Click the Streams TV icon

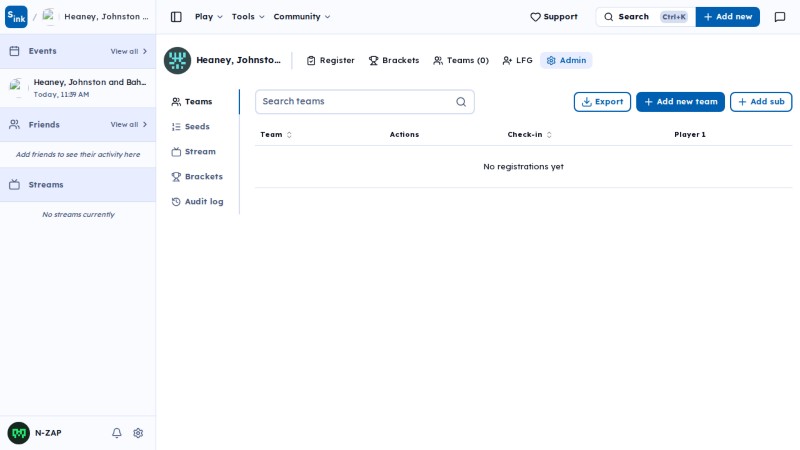15,185
